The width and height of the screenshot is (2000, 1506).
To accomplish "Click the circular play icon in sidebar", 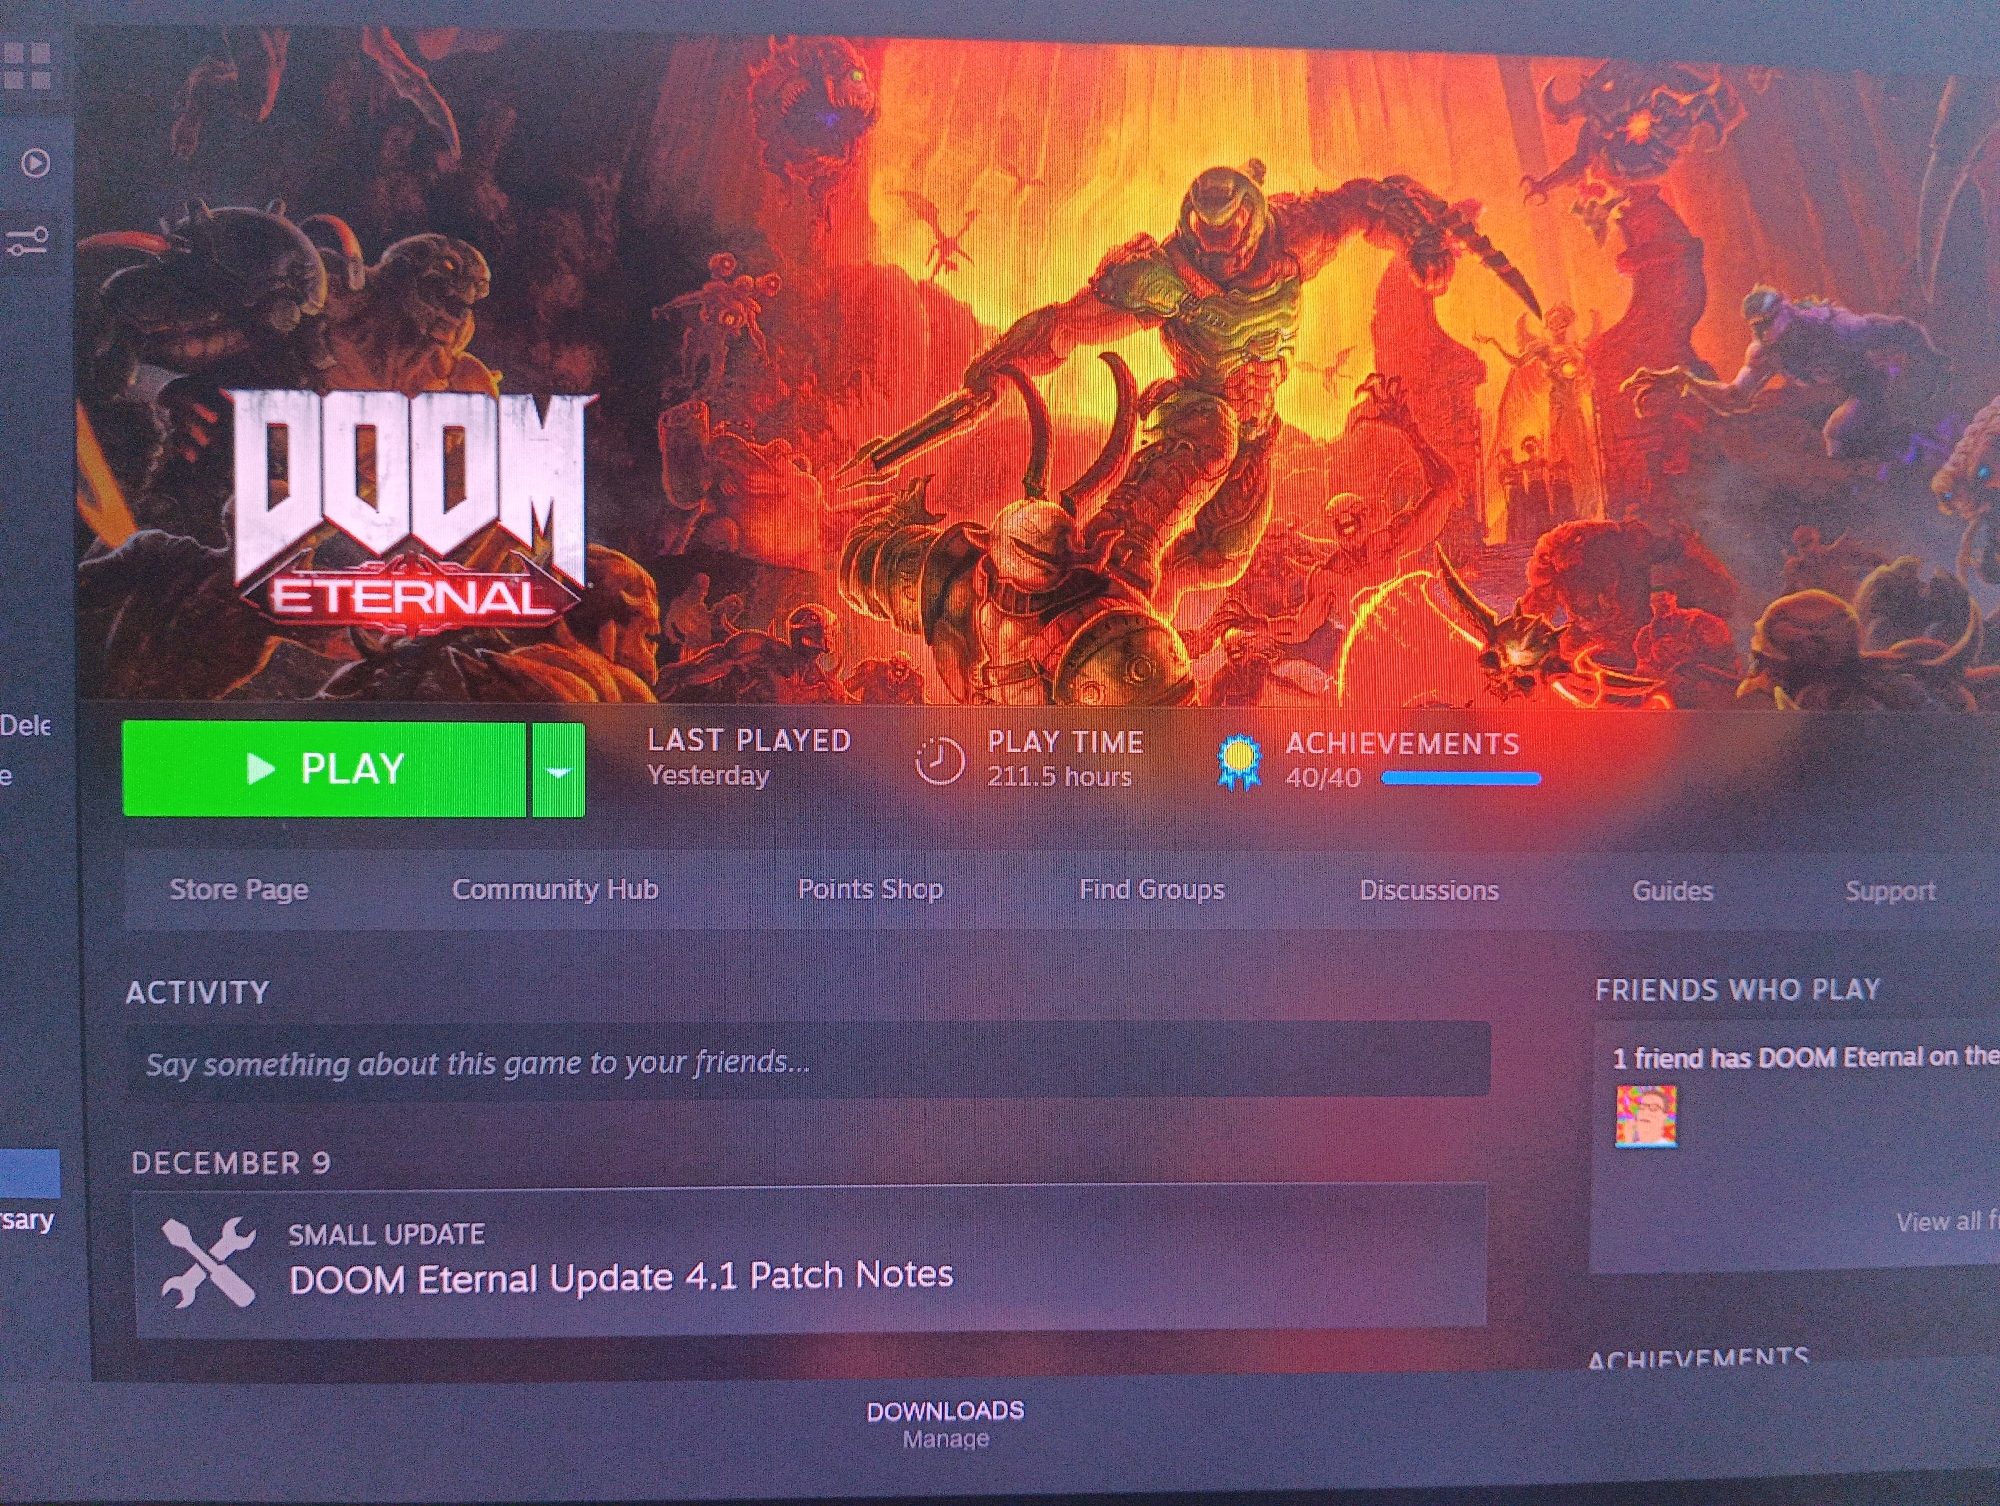I will tap(36, 162).
